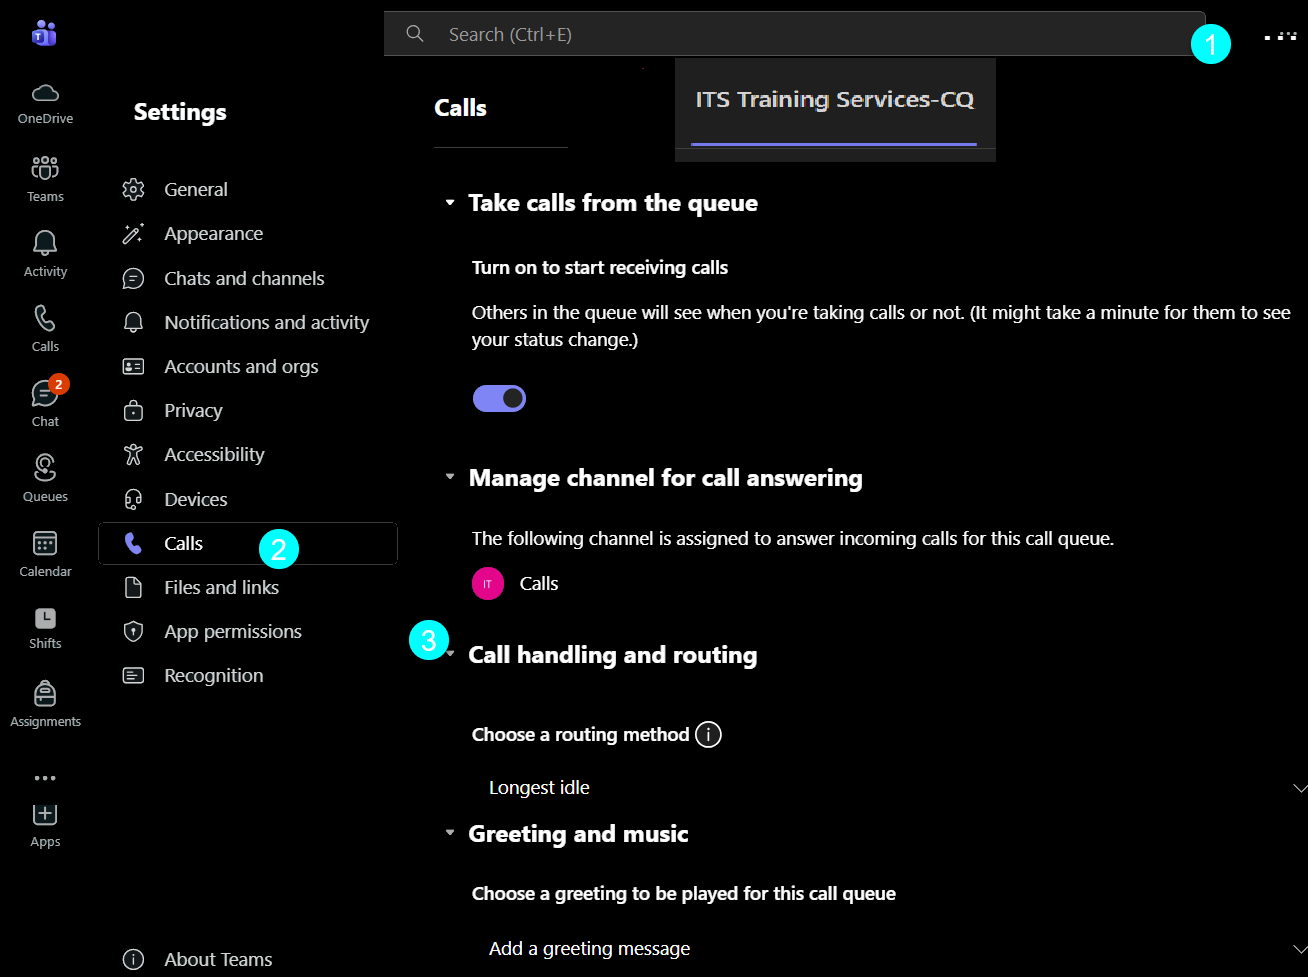1308x977 pixels.
Task: Open the About Teams link
Action: [218, 959]
